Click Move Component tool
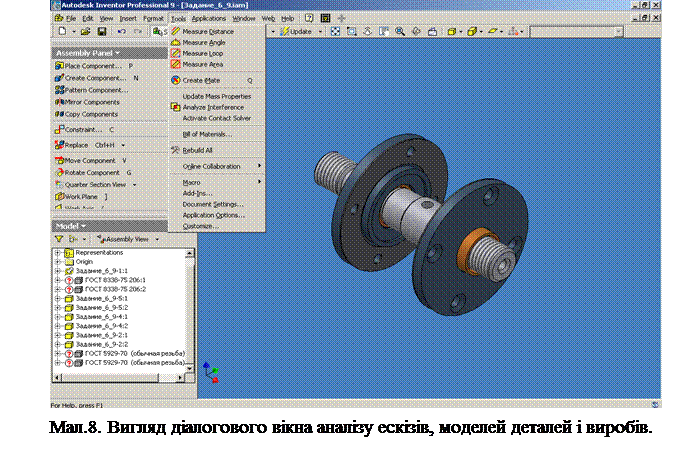This screenshot has height=467, width=688. click(90, 161)
